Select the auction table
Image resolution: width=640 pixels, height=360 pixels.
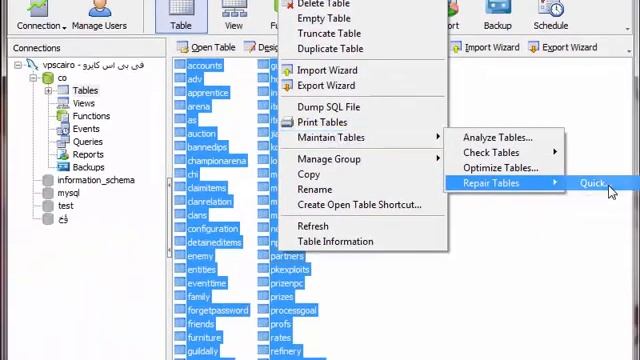pyautogui.click(x=201, y=133)
